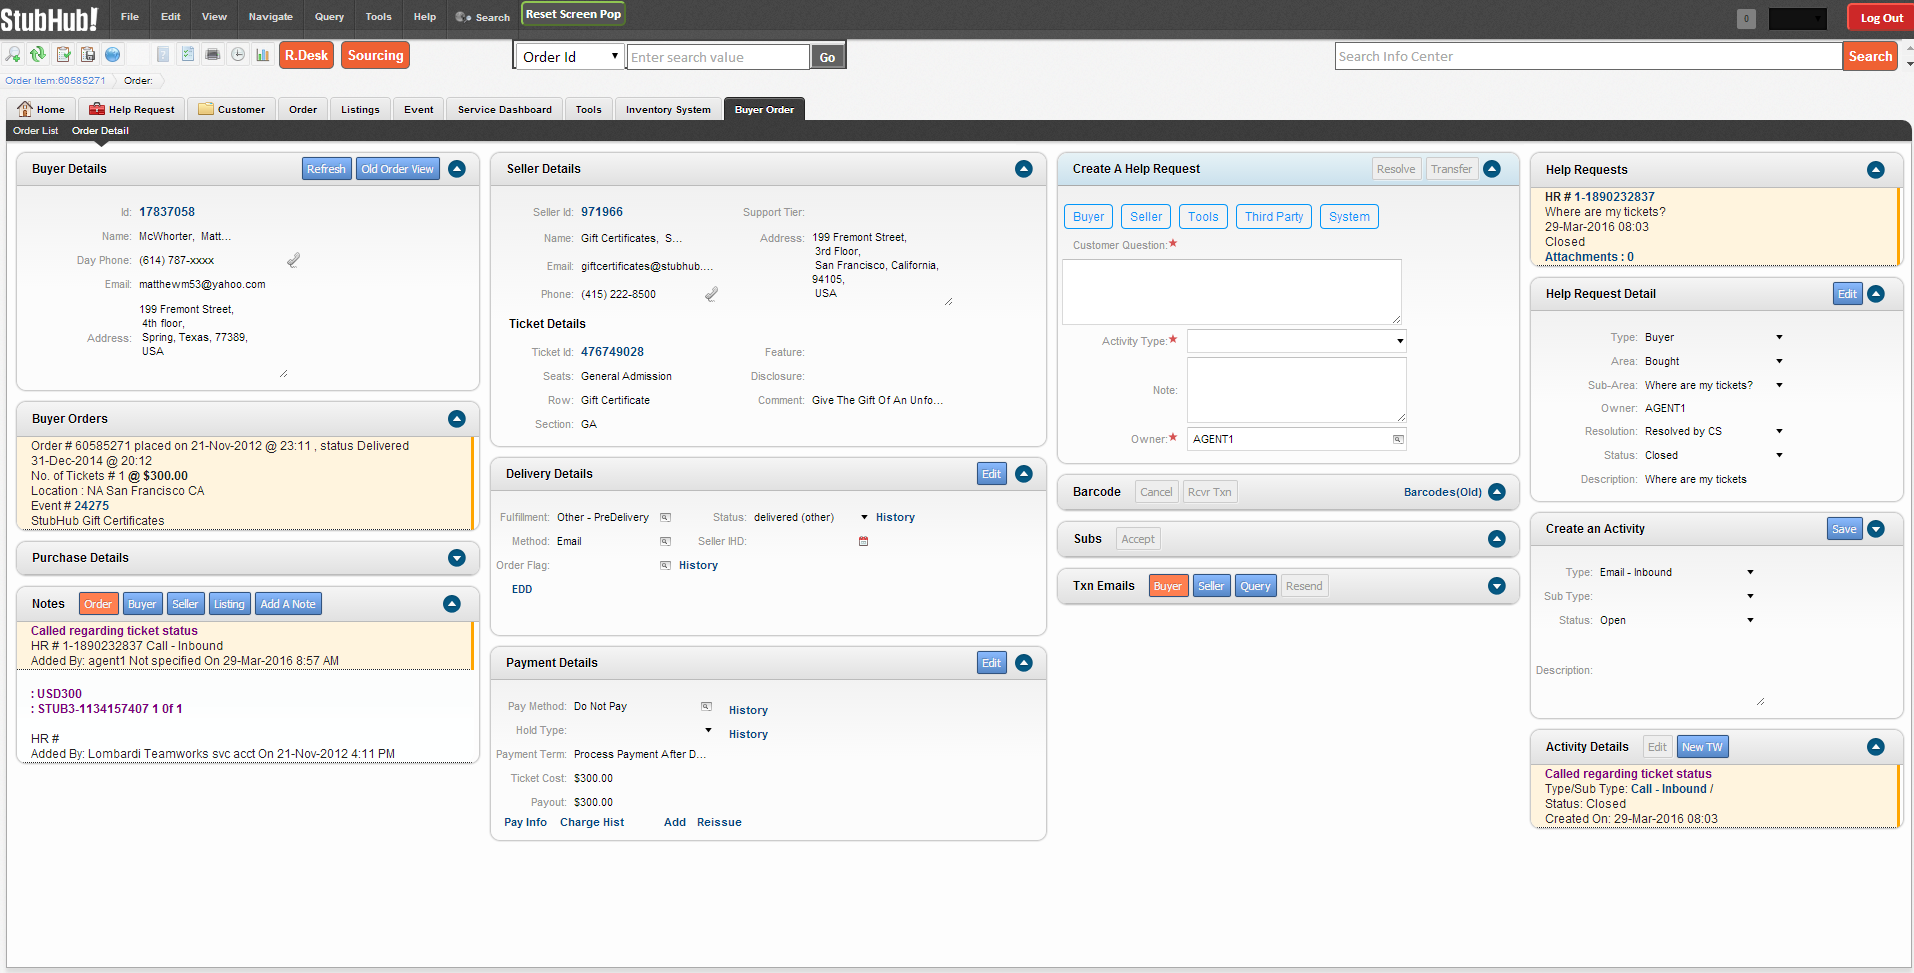Viewport: 1914px width, 973px height.
Task: Collapse the Notes panel
Action: click(x=452, y=604)
